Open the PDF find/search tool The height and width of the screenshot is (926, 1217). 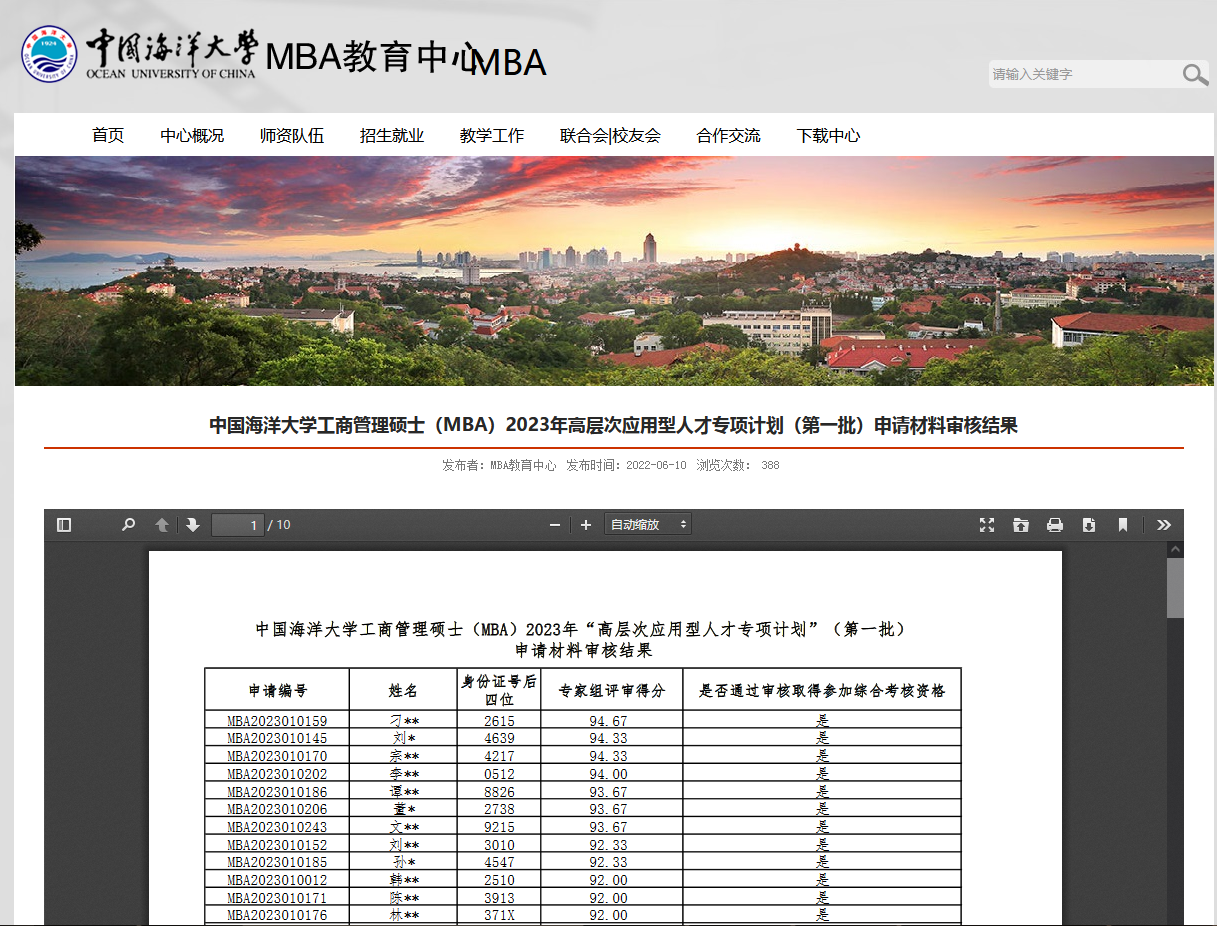point(128,524)
